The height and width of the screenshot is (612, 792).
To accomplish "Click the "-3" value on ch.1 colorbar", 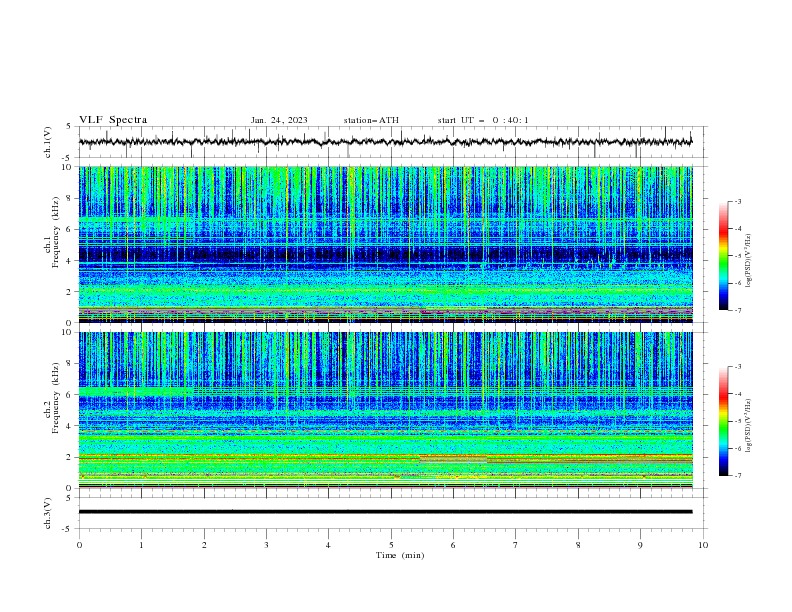I will point(738,201).
